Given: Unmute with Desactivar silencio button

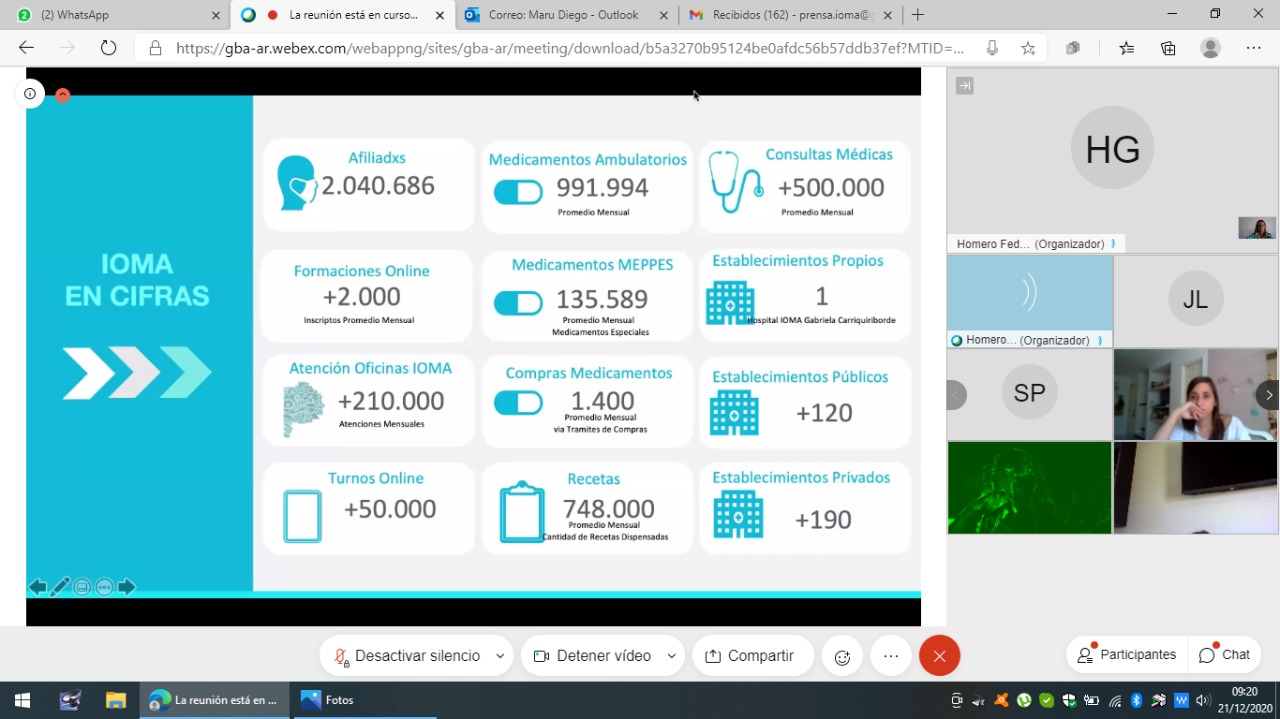Looking at the screenshot, I should pos(406,656).
